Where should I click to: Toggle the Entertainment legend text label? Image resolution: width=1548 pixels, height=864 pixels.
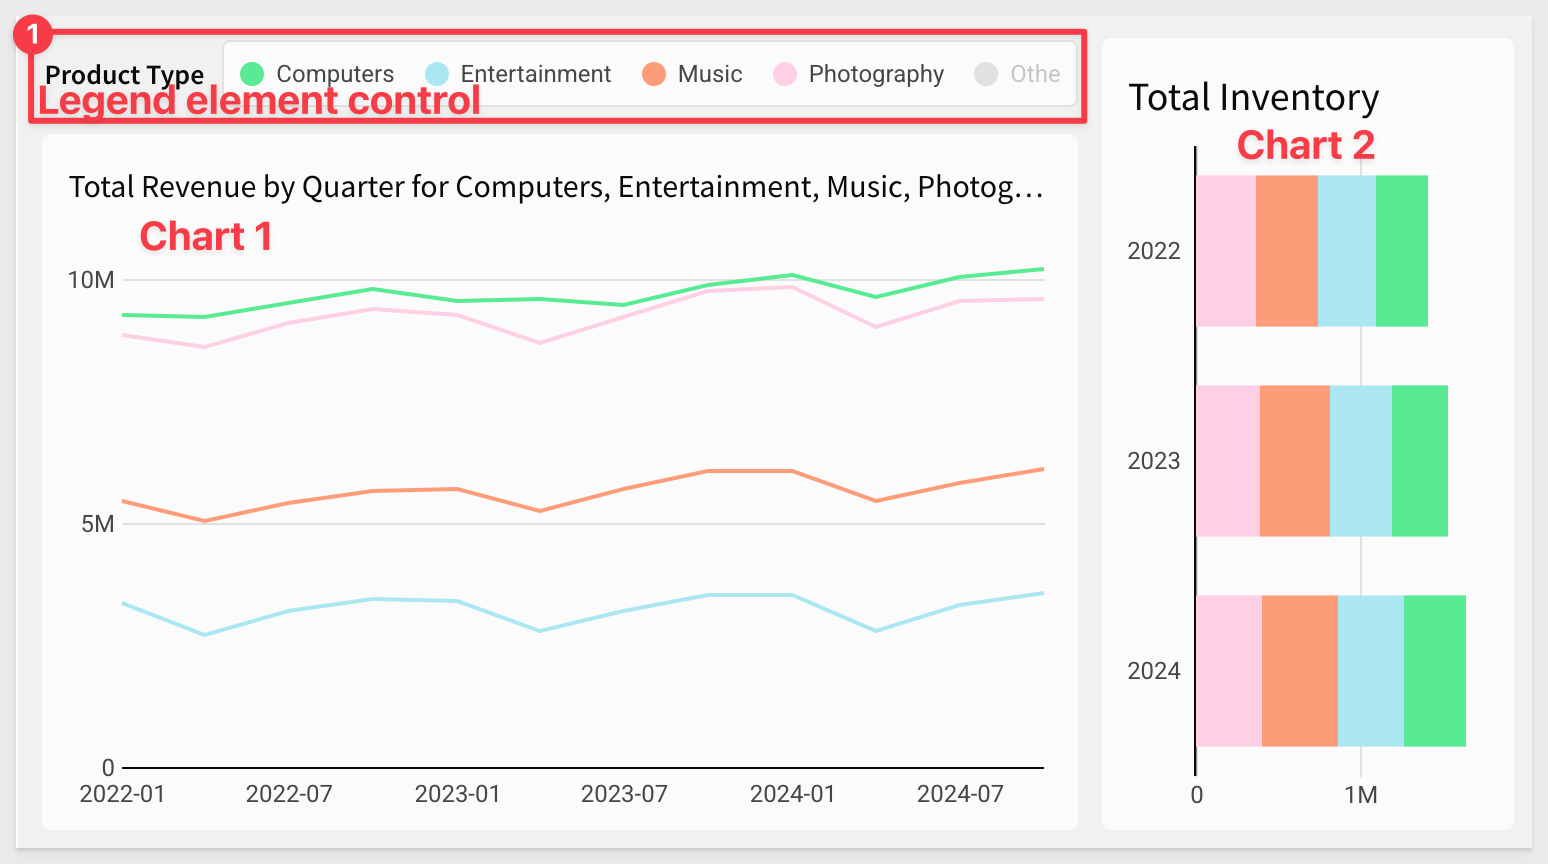coord(535,74)
